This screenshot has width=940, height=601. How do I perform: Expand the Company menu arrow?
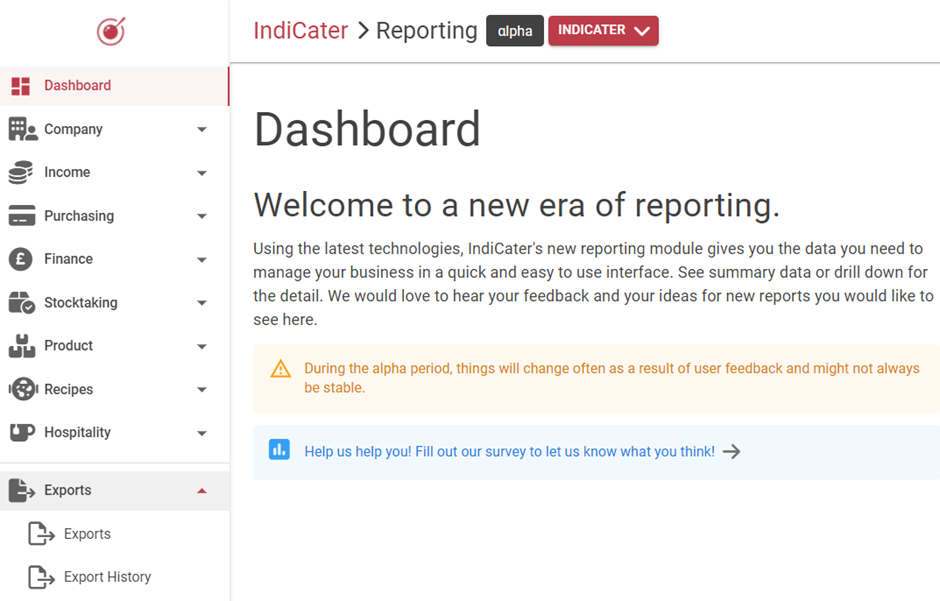tap(202, 129)
